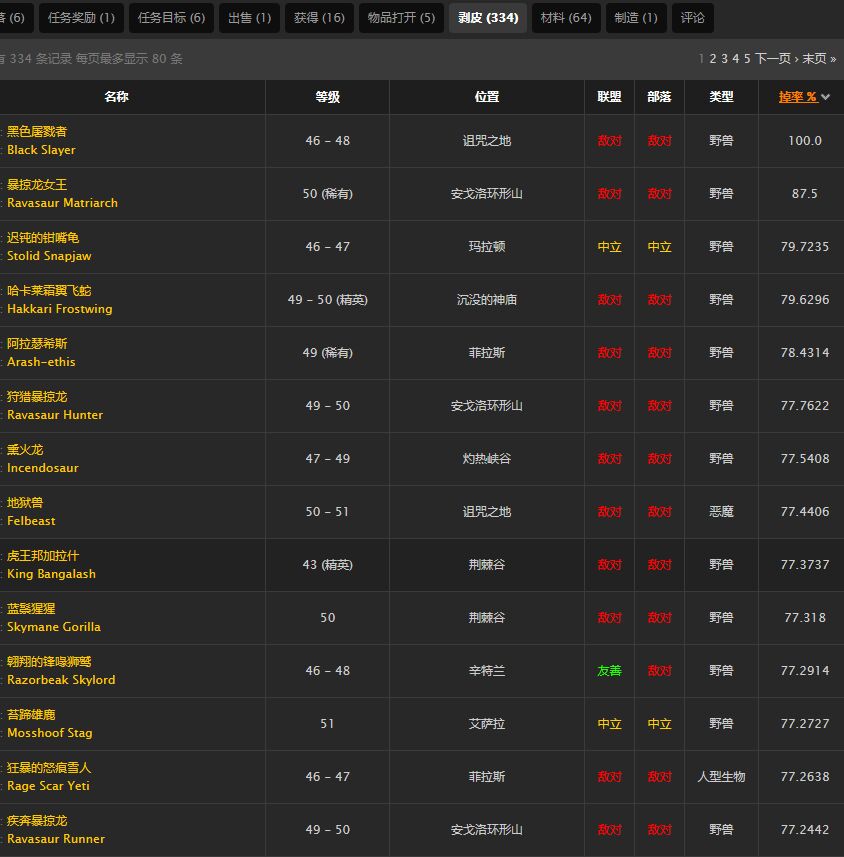
Task: Click level 50 (稀有) for Ravasaur Matriarch
Action: point(327,194)
